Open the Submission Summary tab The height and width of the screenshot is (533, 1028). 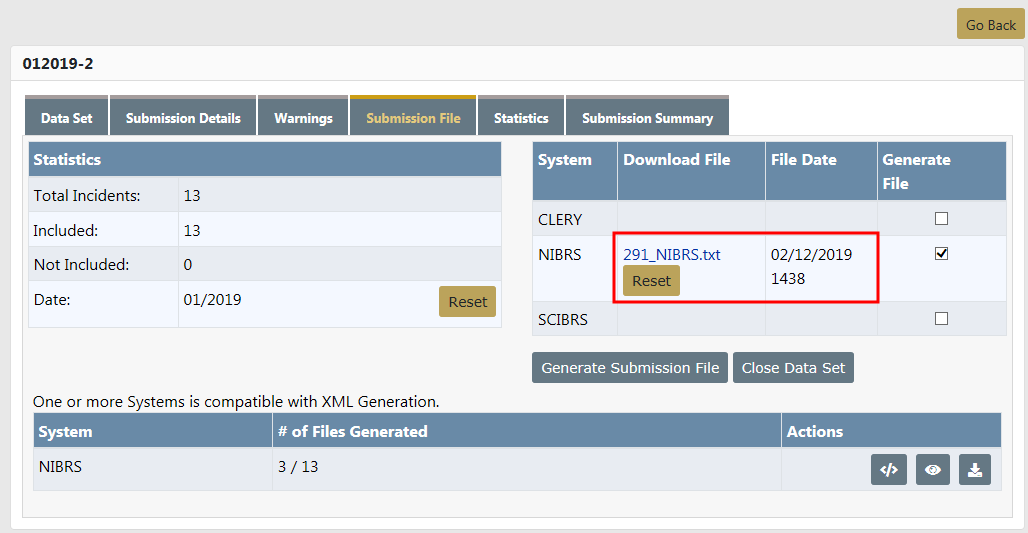coord(647,118)
